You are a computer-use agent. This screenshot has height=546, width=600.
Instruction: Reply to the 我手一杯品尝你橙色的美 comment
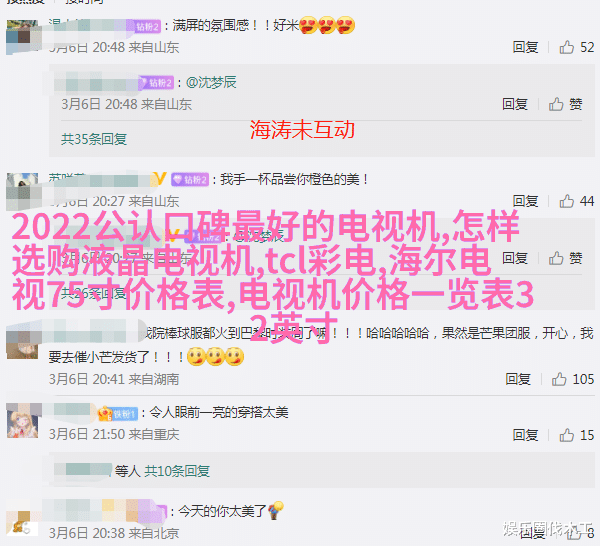[x=525, y=201]
